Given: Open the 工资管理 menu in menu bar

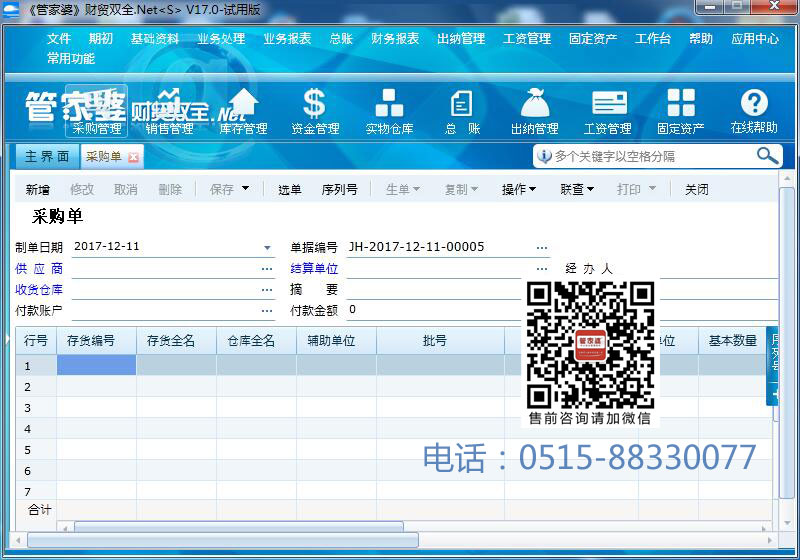Looking at the screenshot, I should (527, 39).
